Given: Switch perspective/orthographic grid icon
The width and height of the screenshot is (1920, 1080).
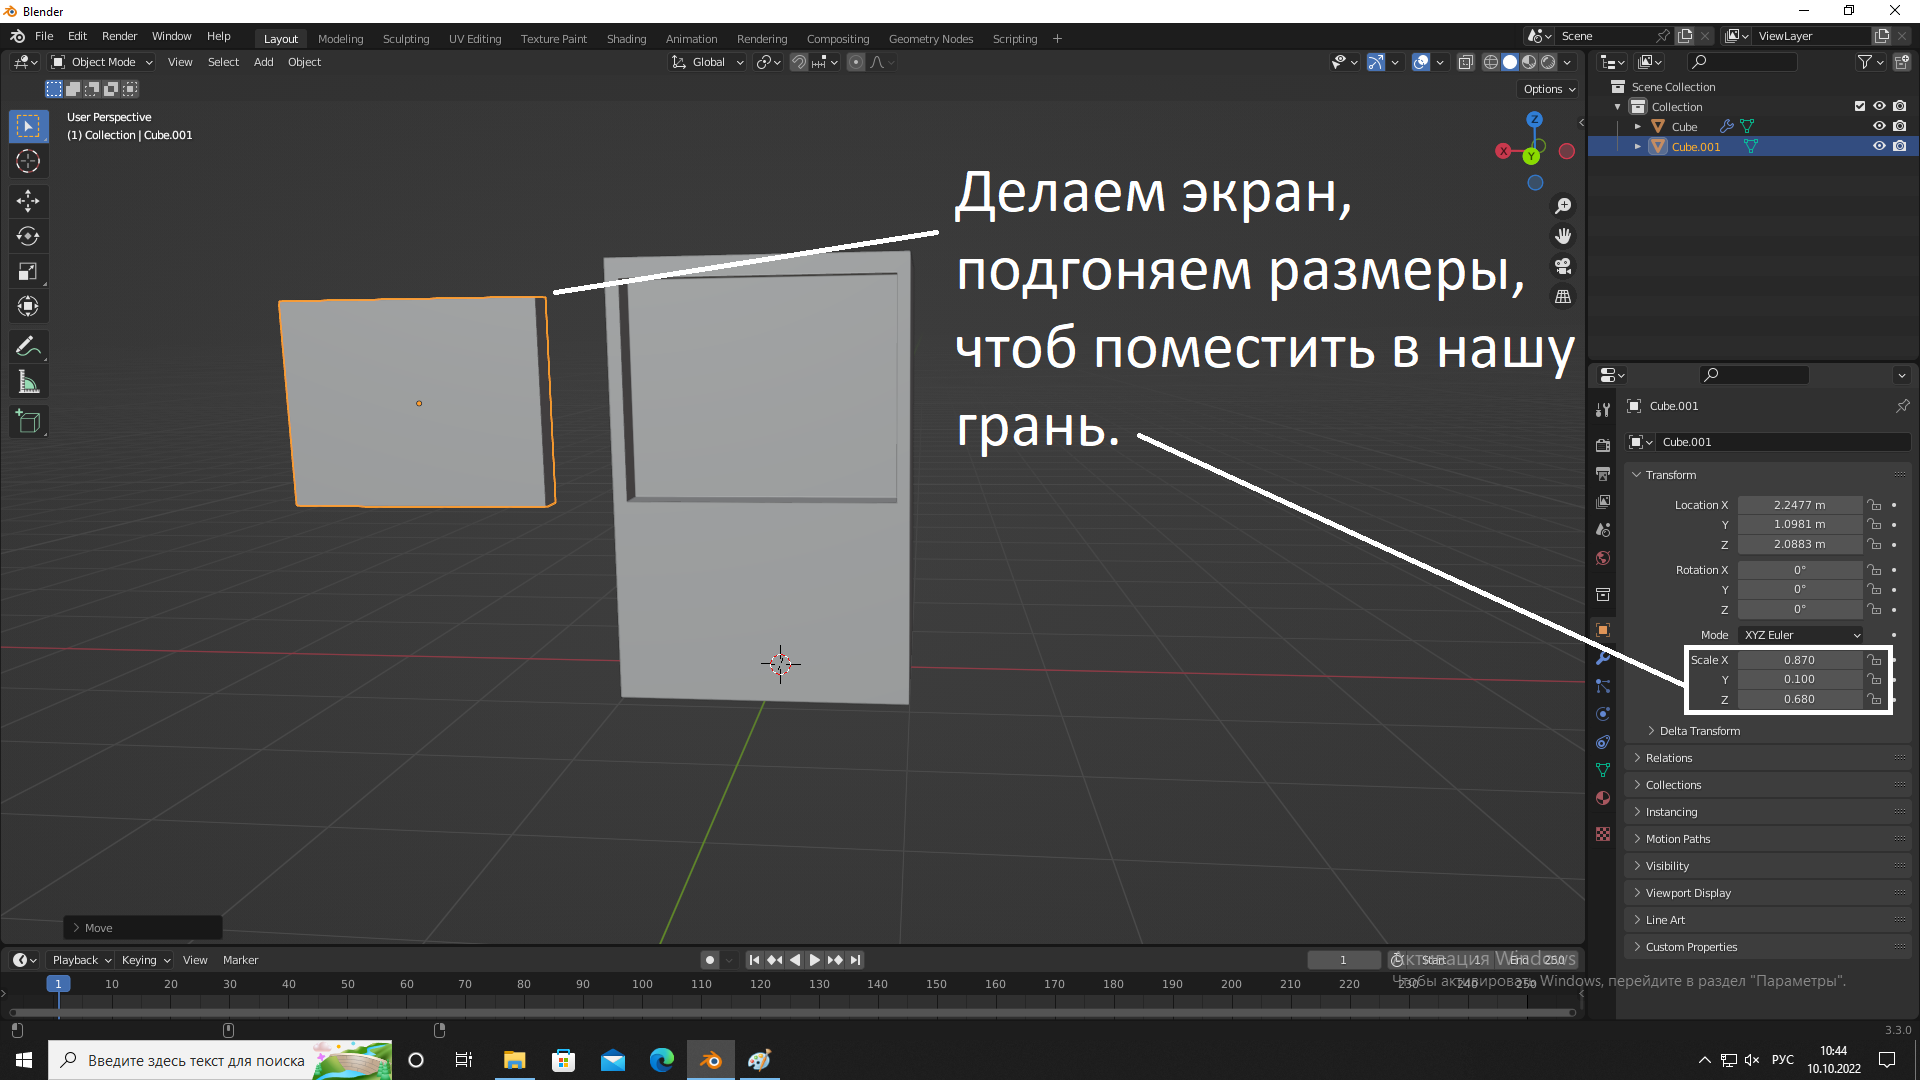Looking at the screenshot, I should pyautogui.click(x=1563, y=297).
